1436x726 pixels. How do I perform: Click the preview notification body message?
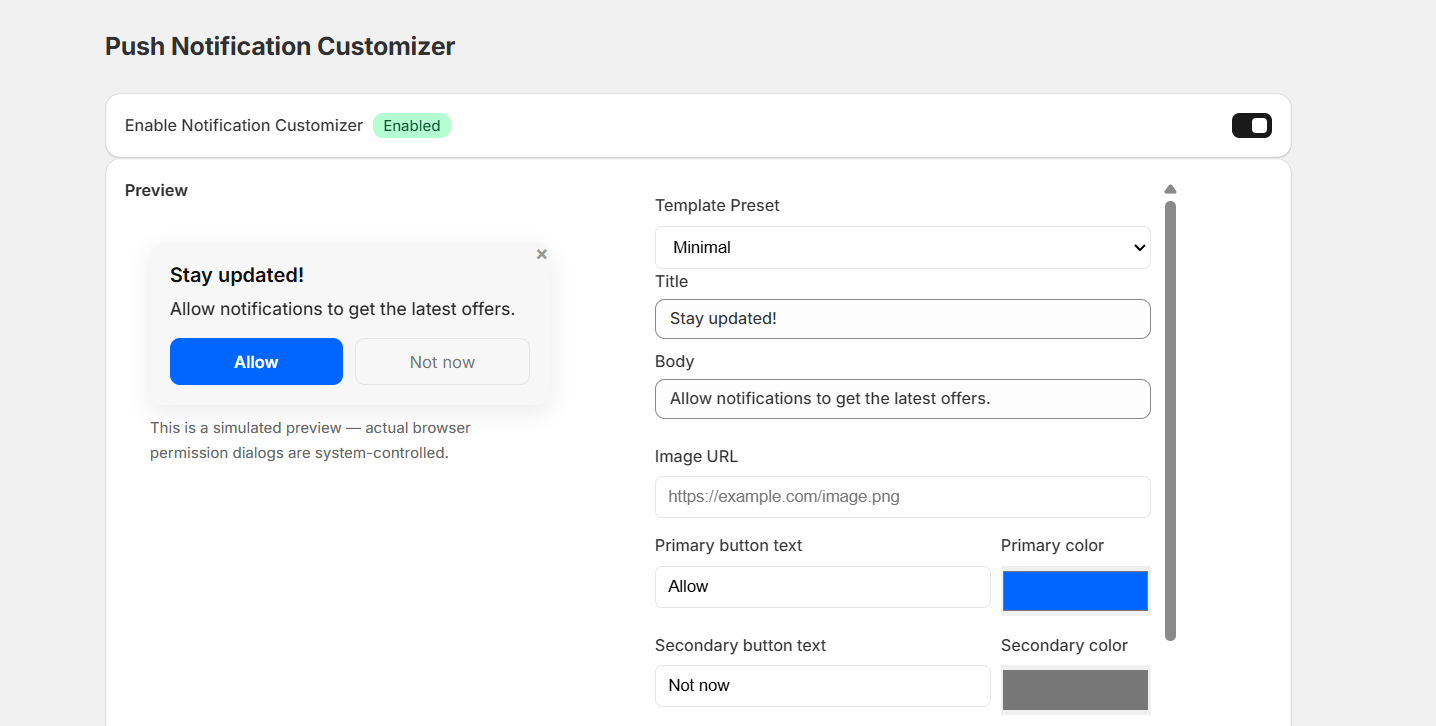click(x=342, y=309)
